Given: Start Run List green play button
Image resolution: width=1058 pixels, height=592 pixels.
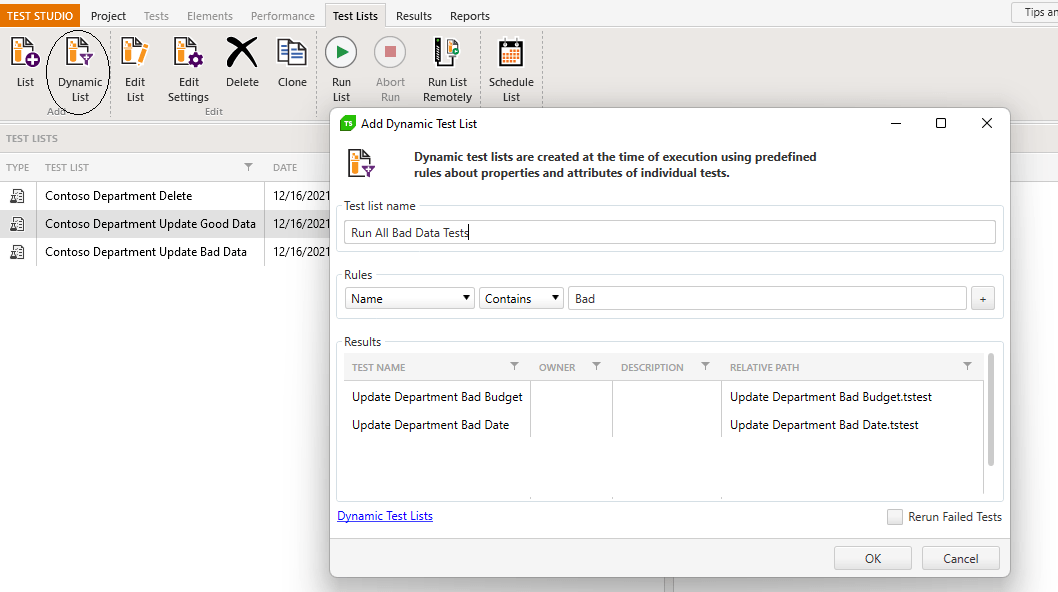Looking at the screenshot, I should tap(341, 52).
